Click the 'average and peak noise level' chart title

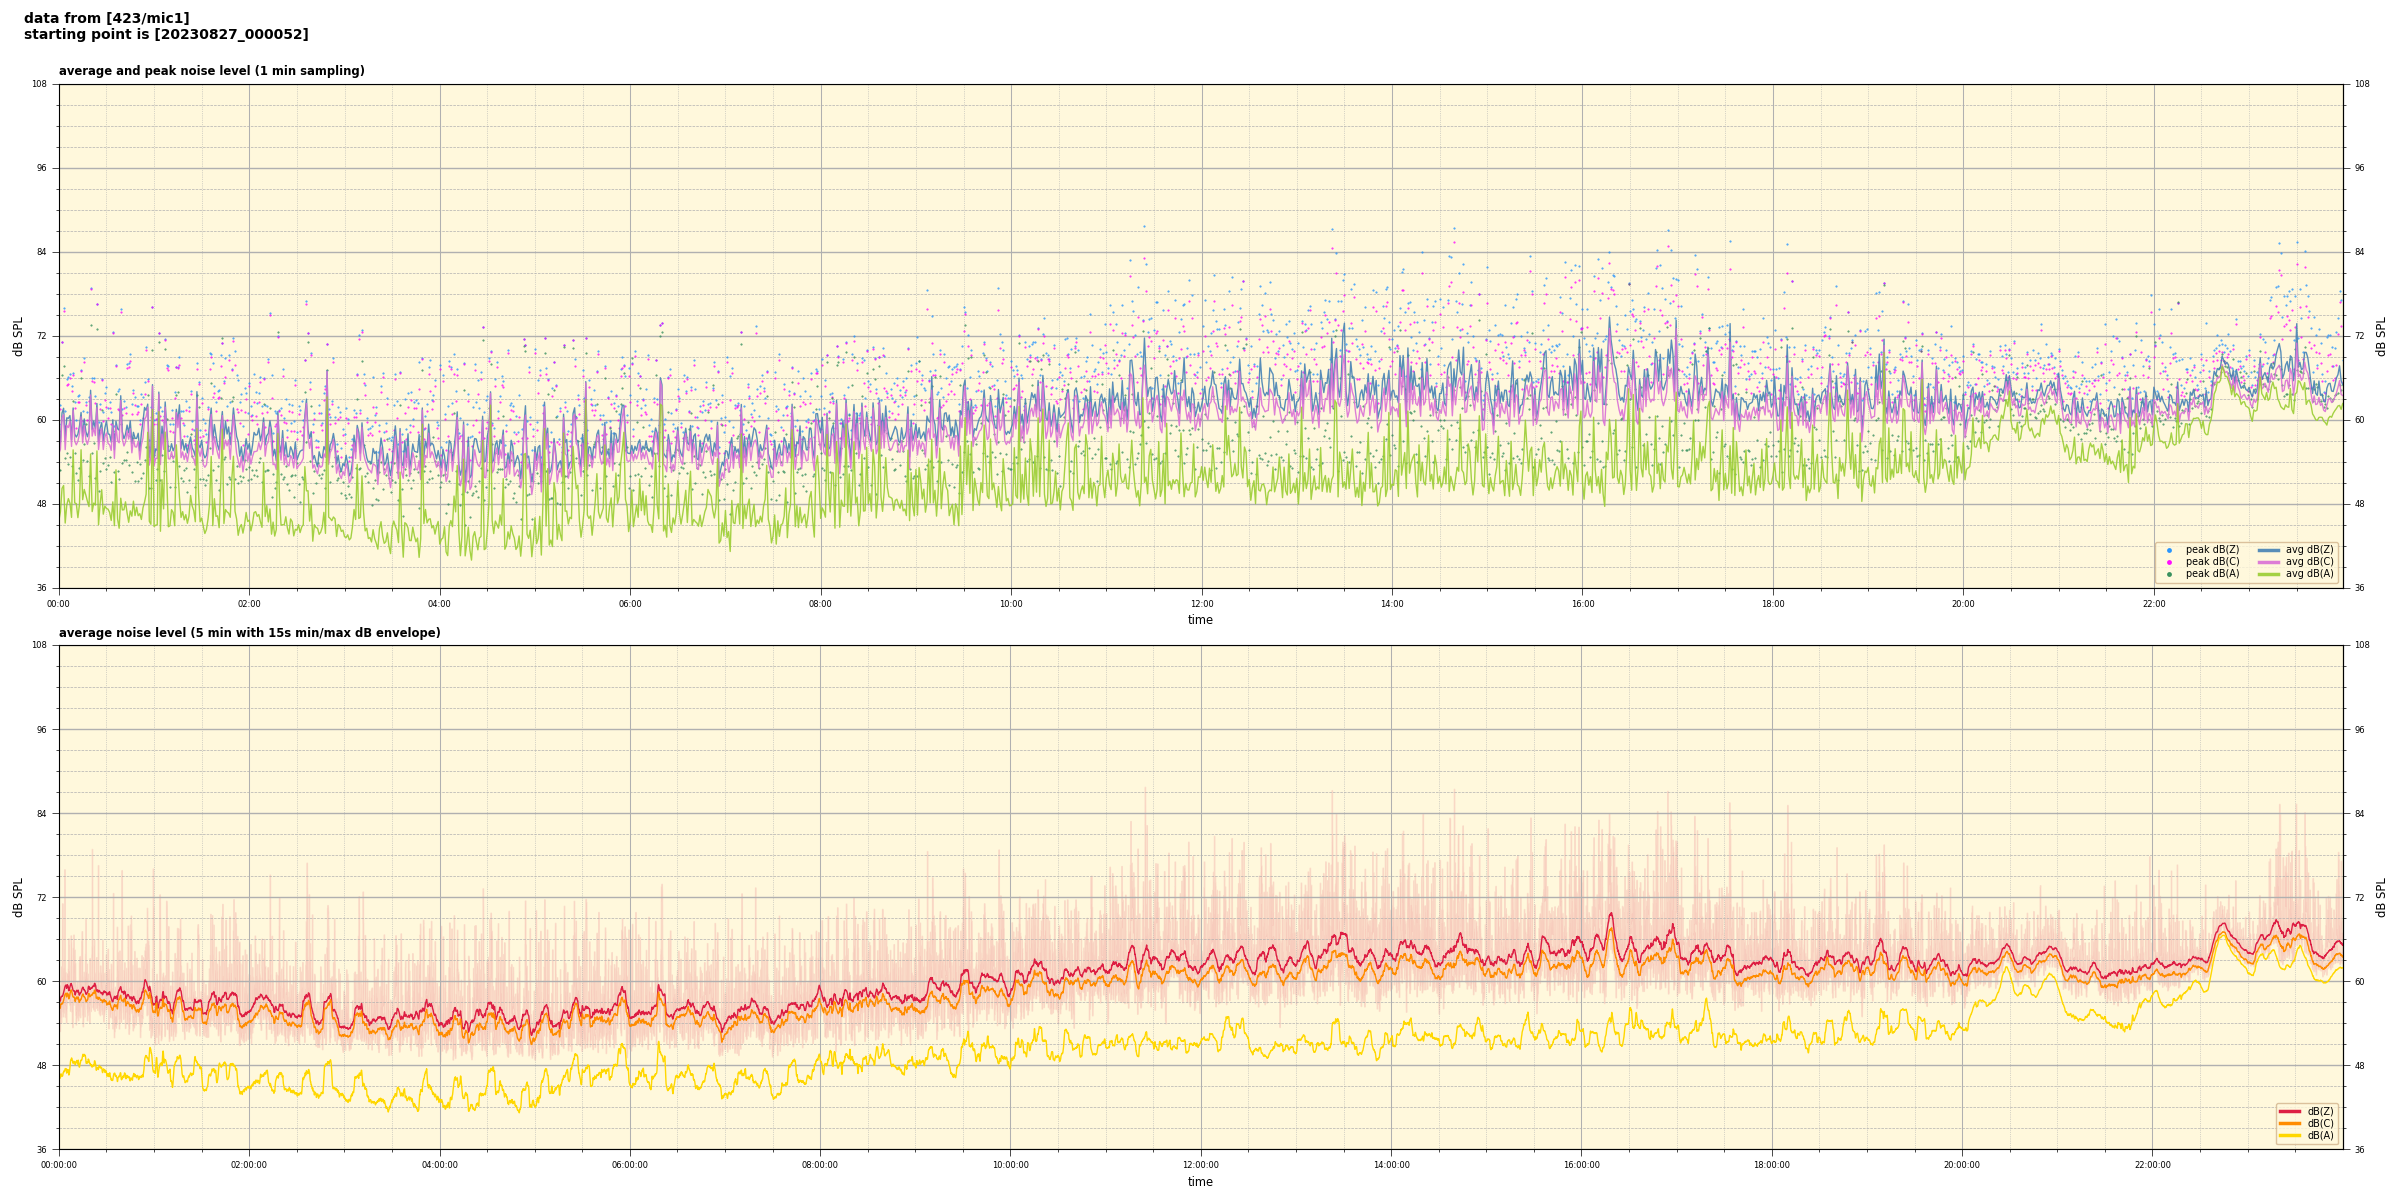pyautogui.click(x=211, y=71)
